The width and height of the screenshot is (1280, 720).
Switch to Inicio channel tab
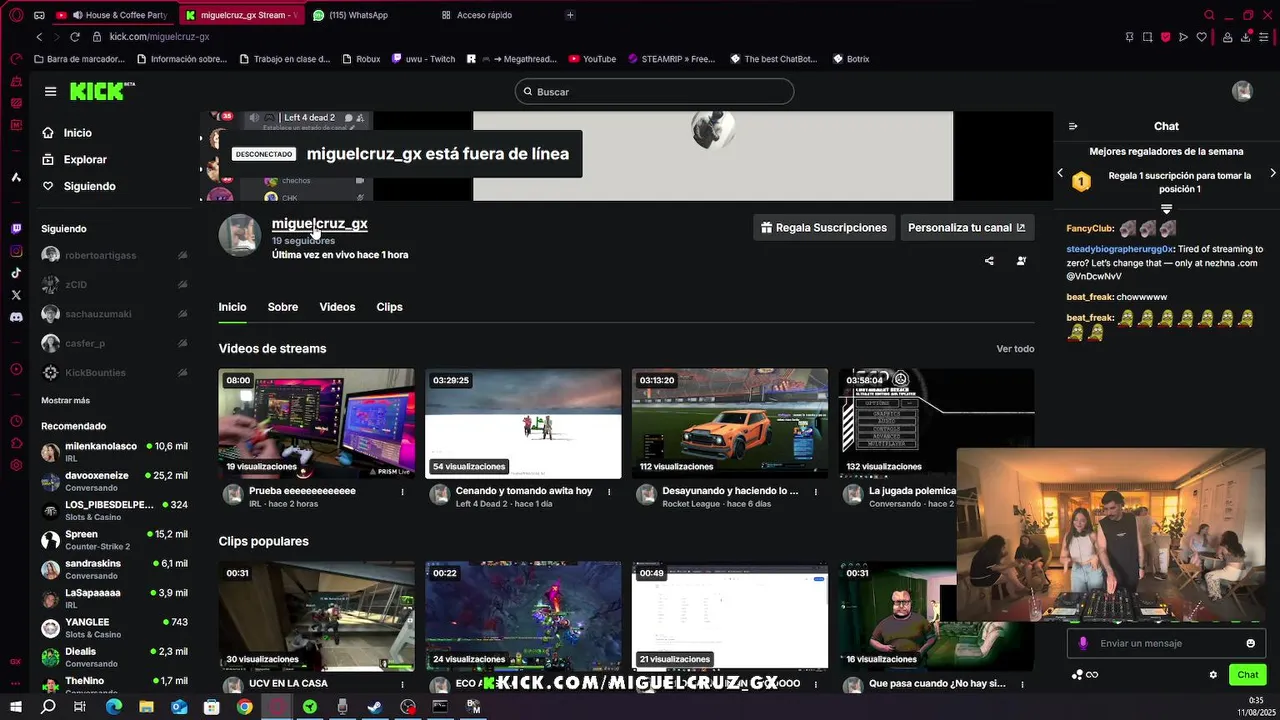(232, 307)
